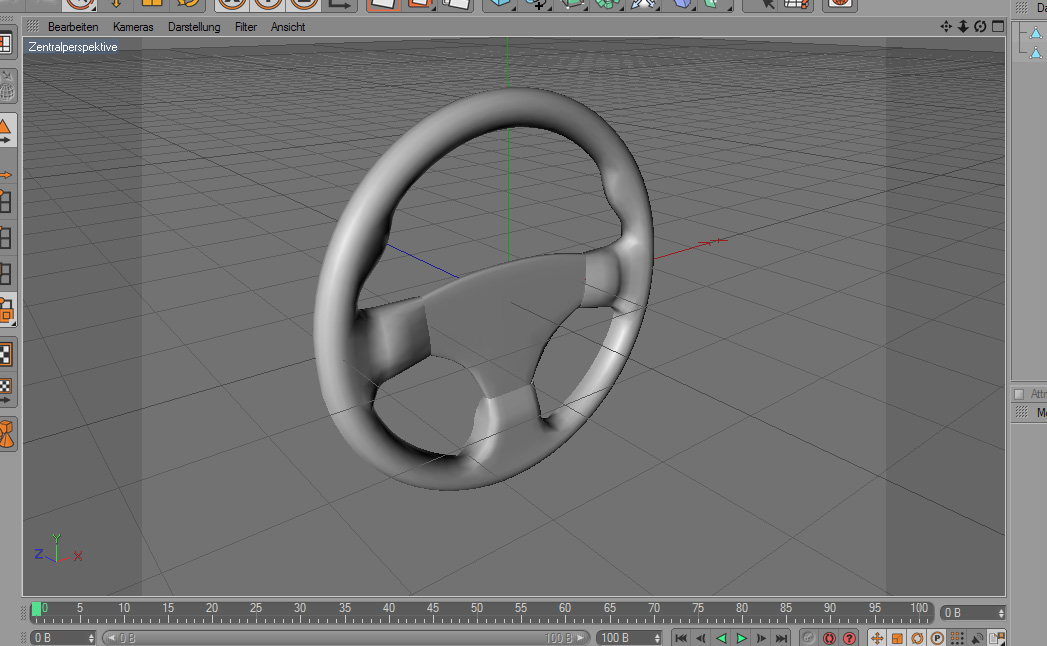This screenshot has width=1047, height=646.
Task: Click the layout icon at top of left toolbar
Action: pyautogui.click(x=6, y=44)
